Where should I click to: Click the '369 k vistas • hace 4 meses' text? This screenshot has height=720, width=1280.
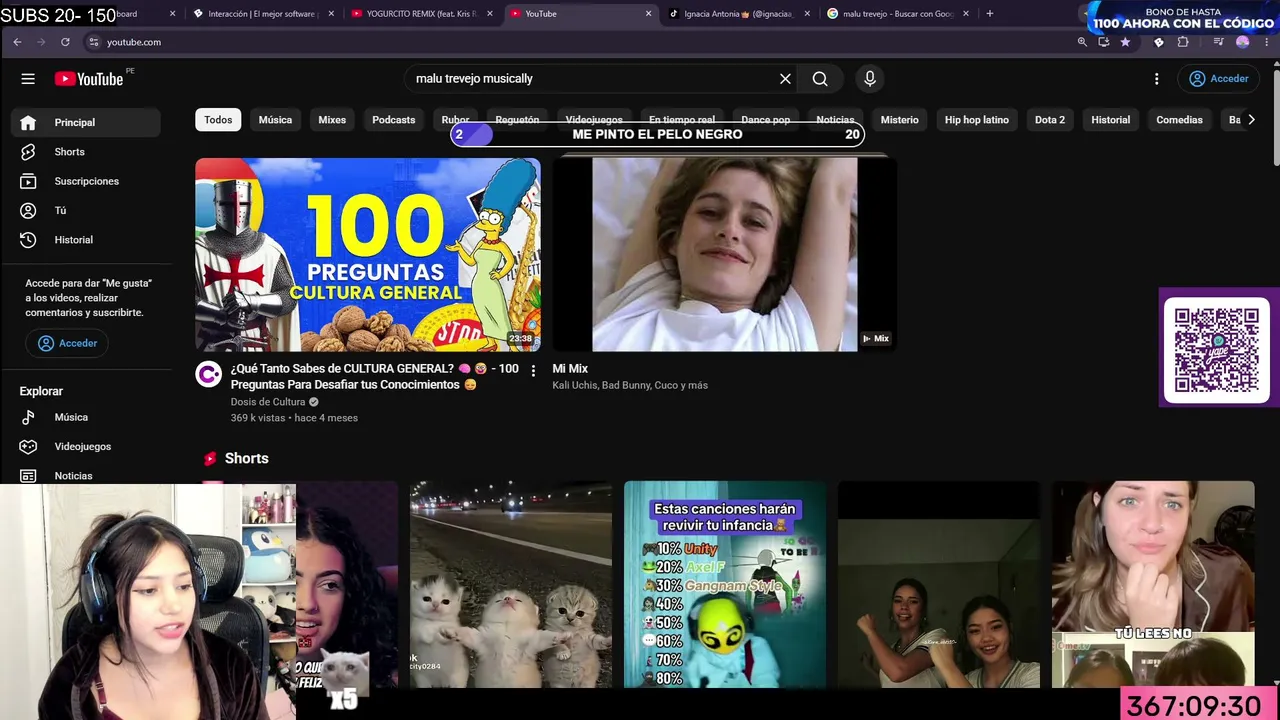(294, 418)
